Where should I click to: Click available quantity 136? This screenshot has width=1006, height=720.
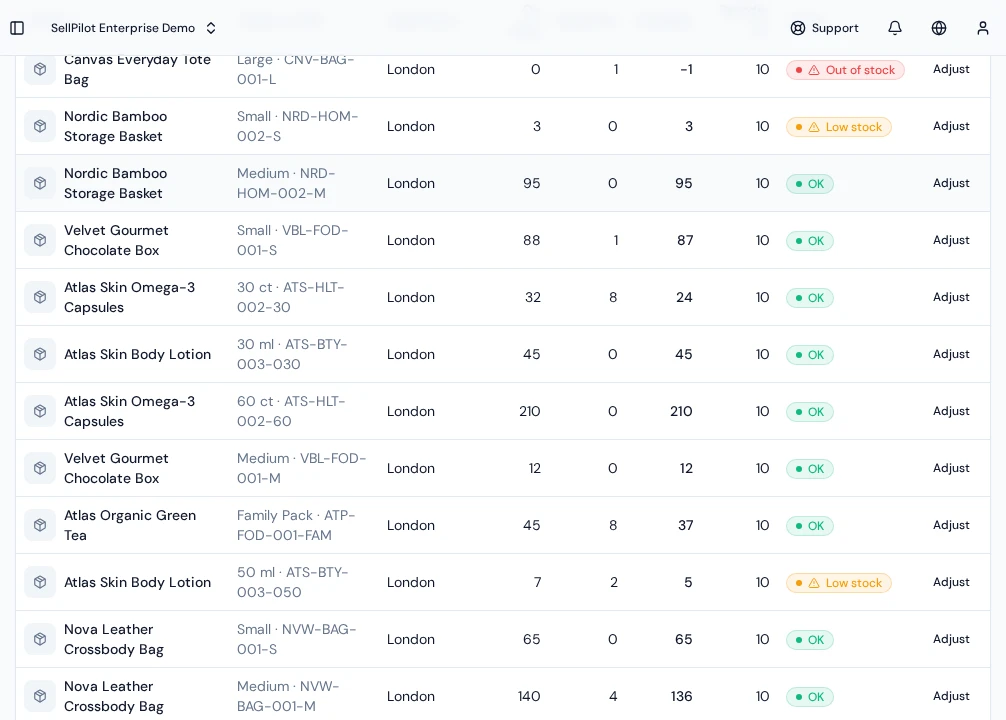tap(681, 696)
